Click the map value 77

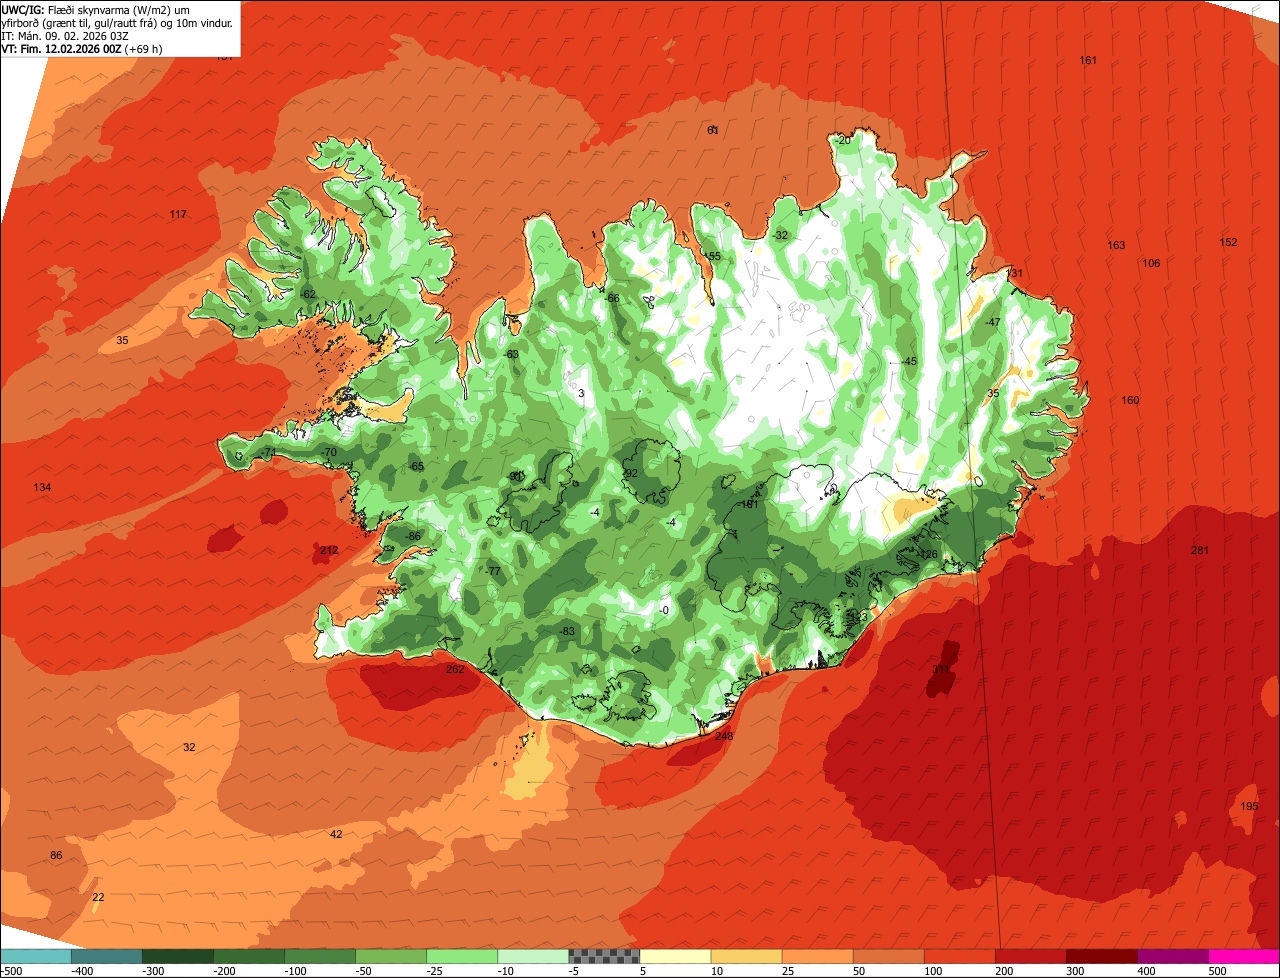click(x=494, y=572)
